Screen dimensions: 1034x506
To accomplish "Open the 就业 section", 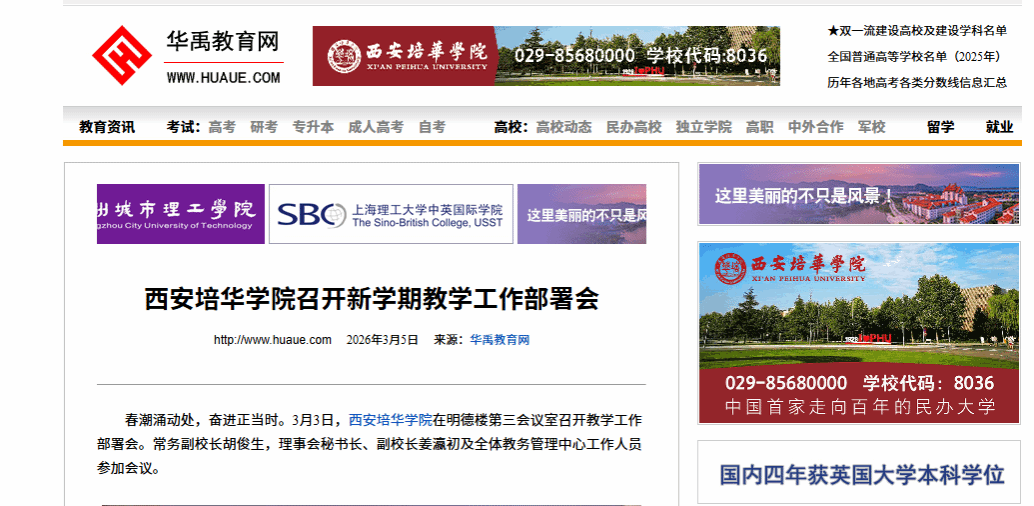I will point(999,127).
